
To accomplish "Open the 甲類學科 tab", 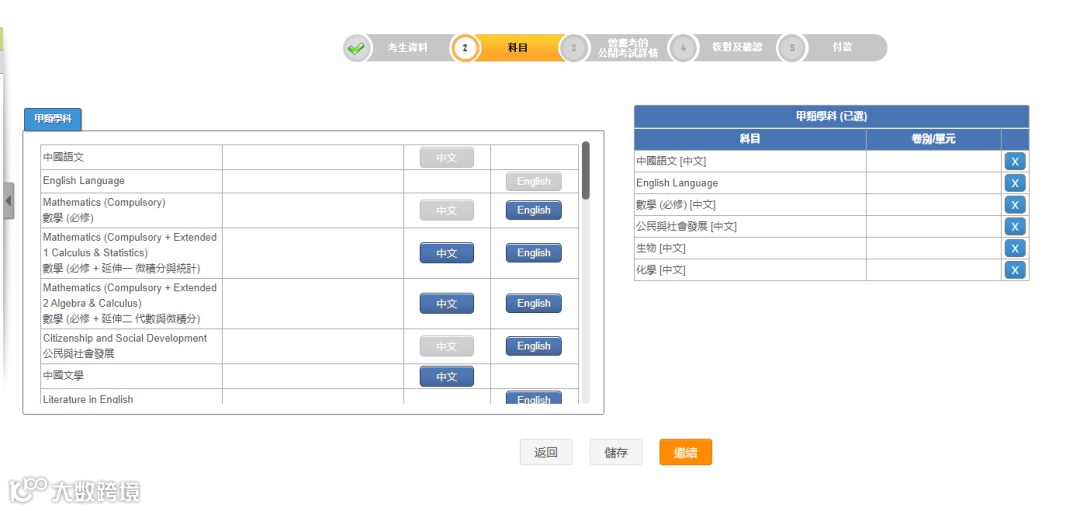I will [53, 119].
